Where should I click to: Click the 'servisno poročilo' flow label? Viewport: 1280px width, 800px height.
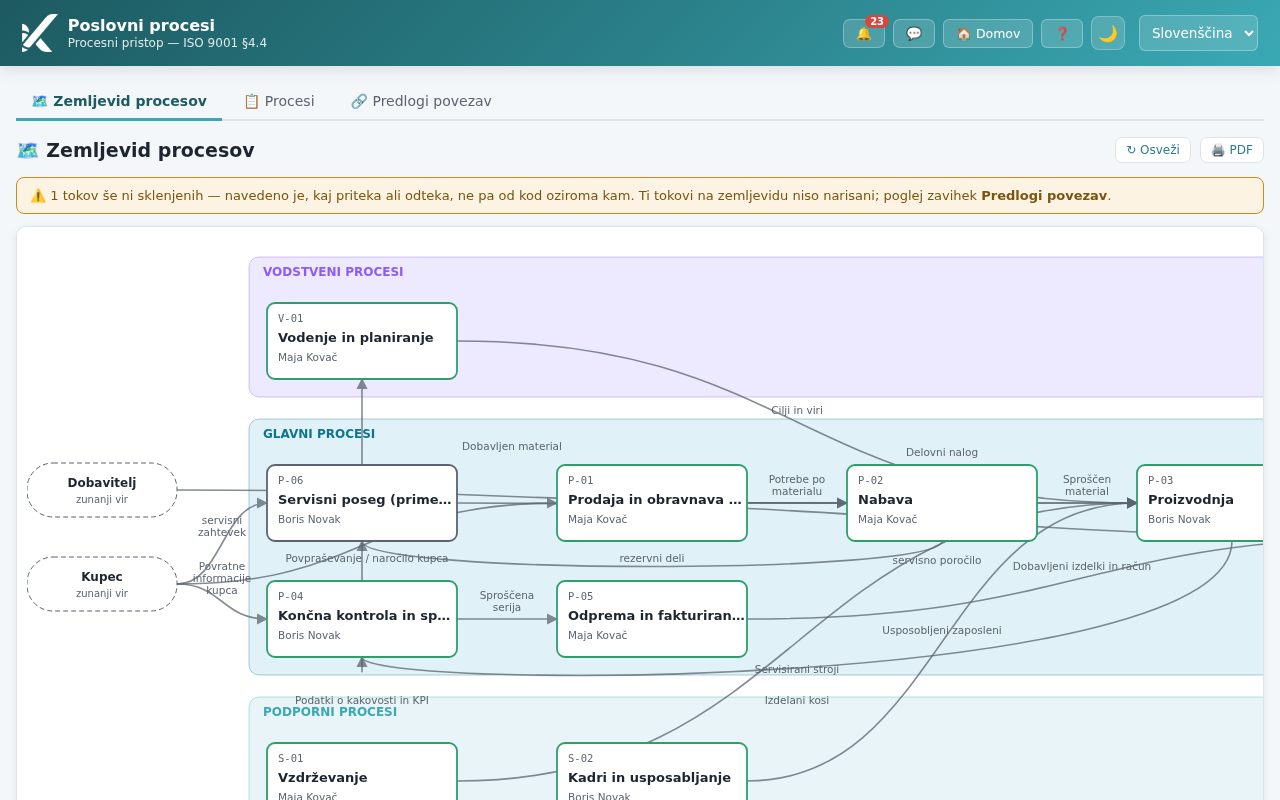(x=937, y=560)
